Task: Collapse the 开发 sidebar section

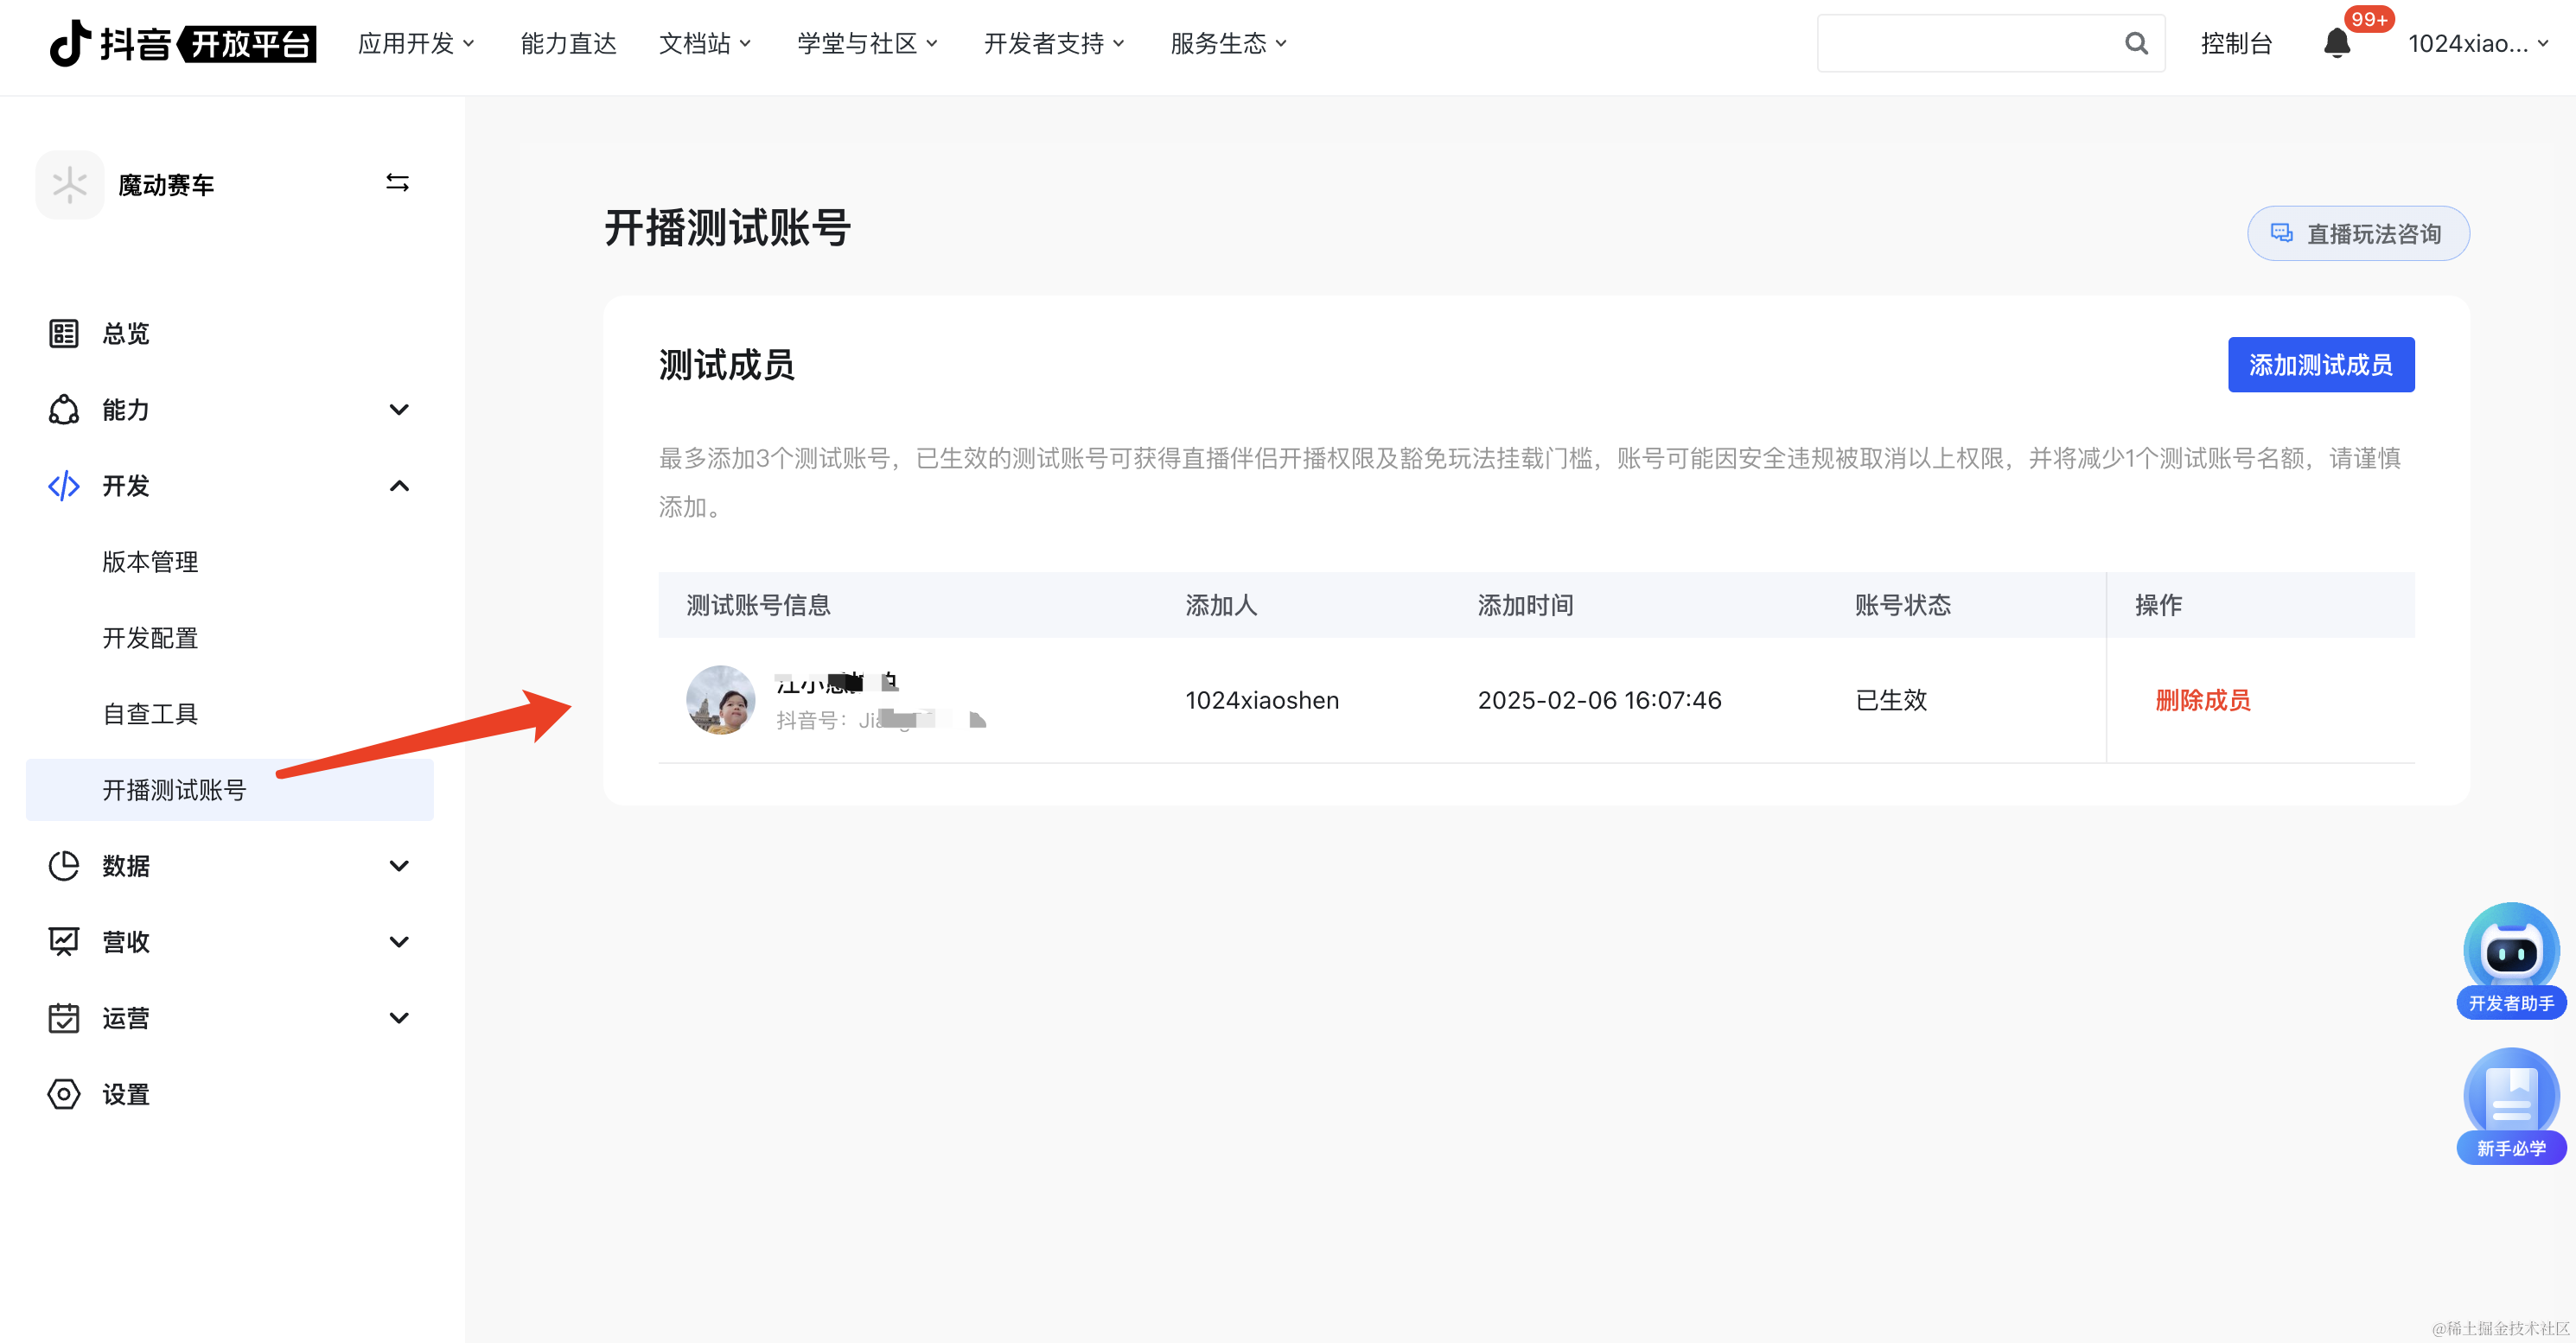Action: tap(399, 486)
